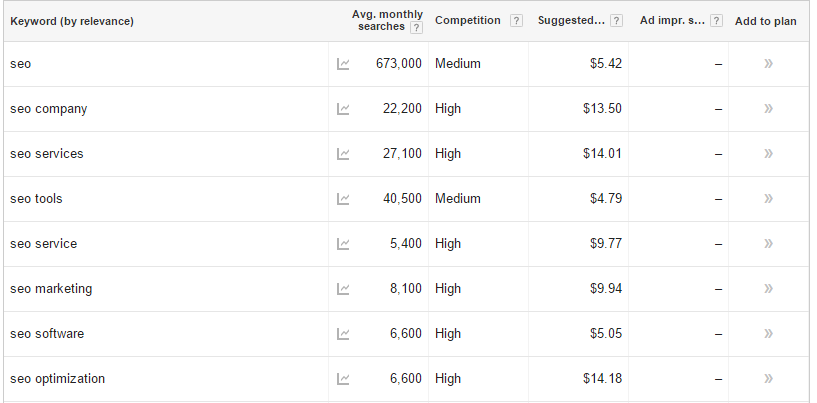
Task: Sort table by Competition column
Action: pyautogui.click(x=467, y=20)
